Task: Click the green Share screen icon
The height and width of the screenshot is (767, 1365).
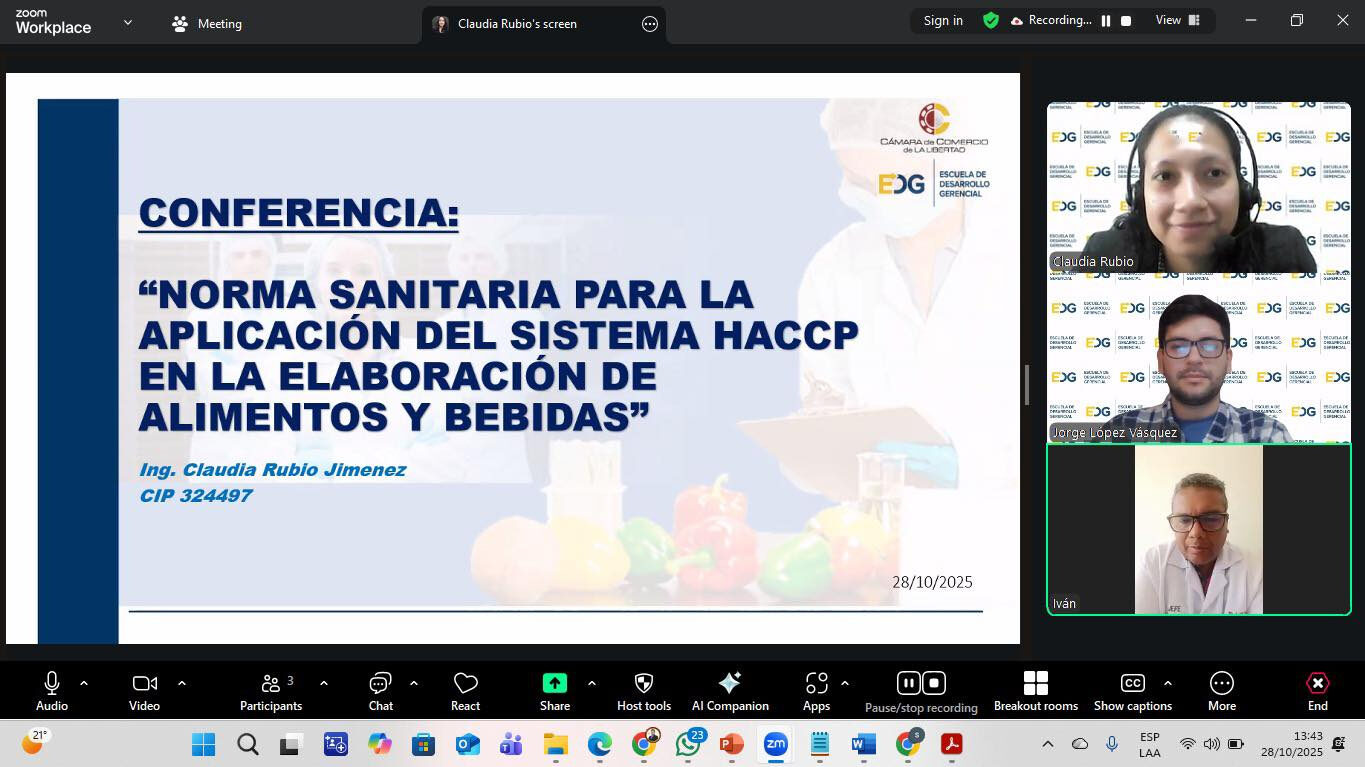Action: 555,683
